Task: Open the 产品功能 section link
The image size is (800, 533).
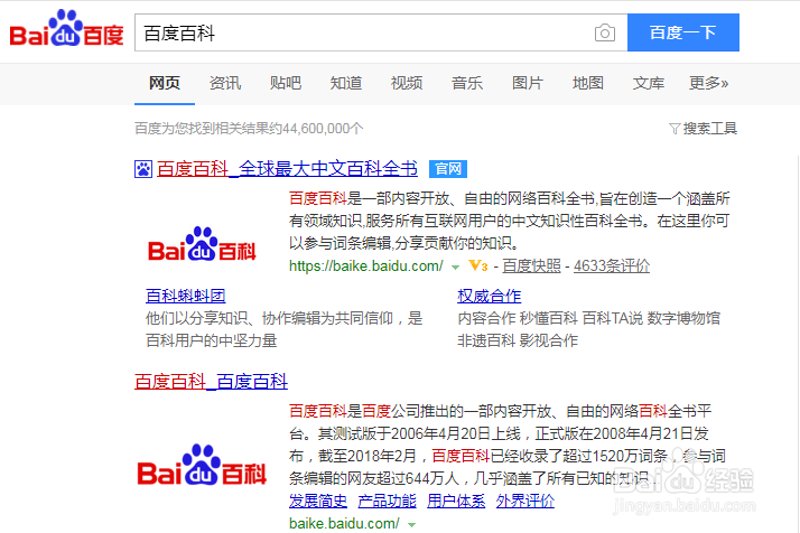Action: tap(387, 501)
